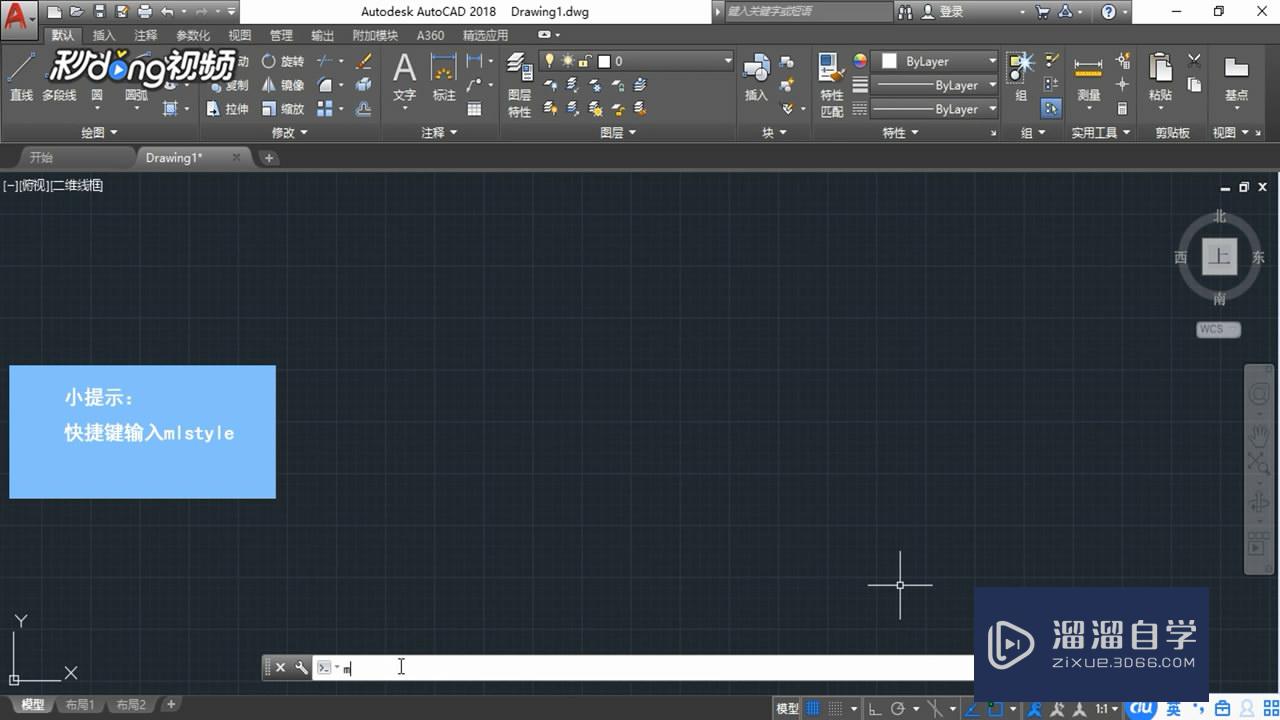Select the Rotate (旋转) tool
This screenshot has height=720, width=1280.
click(283, 61)
